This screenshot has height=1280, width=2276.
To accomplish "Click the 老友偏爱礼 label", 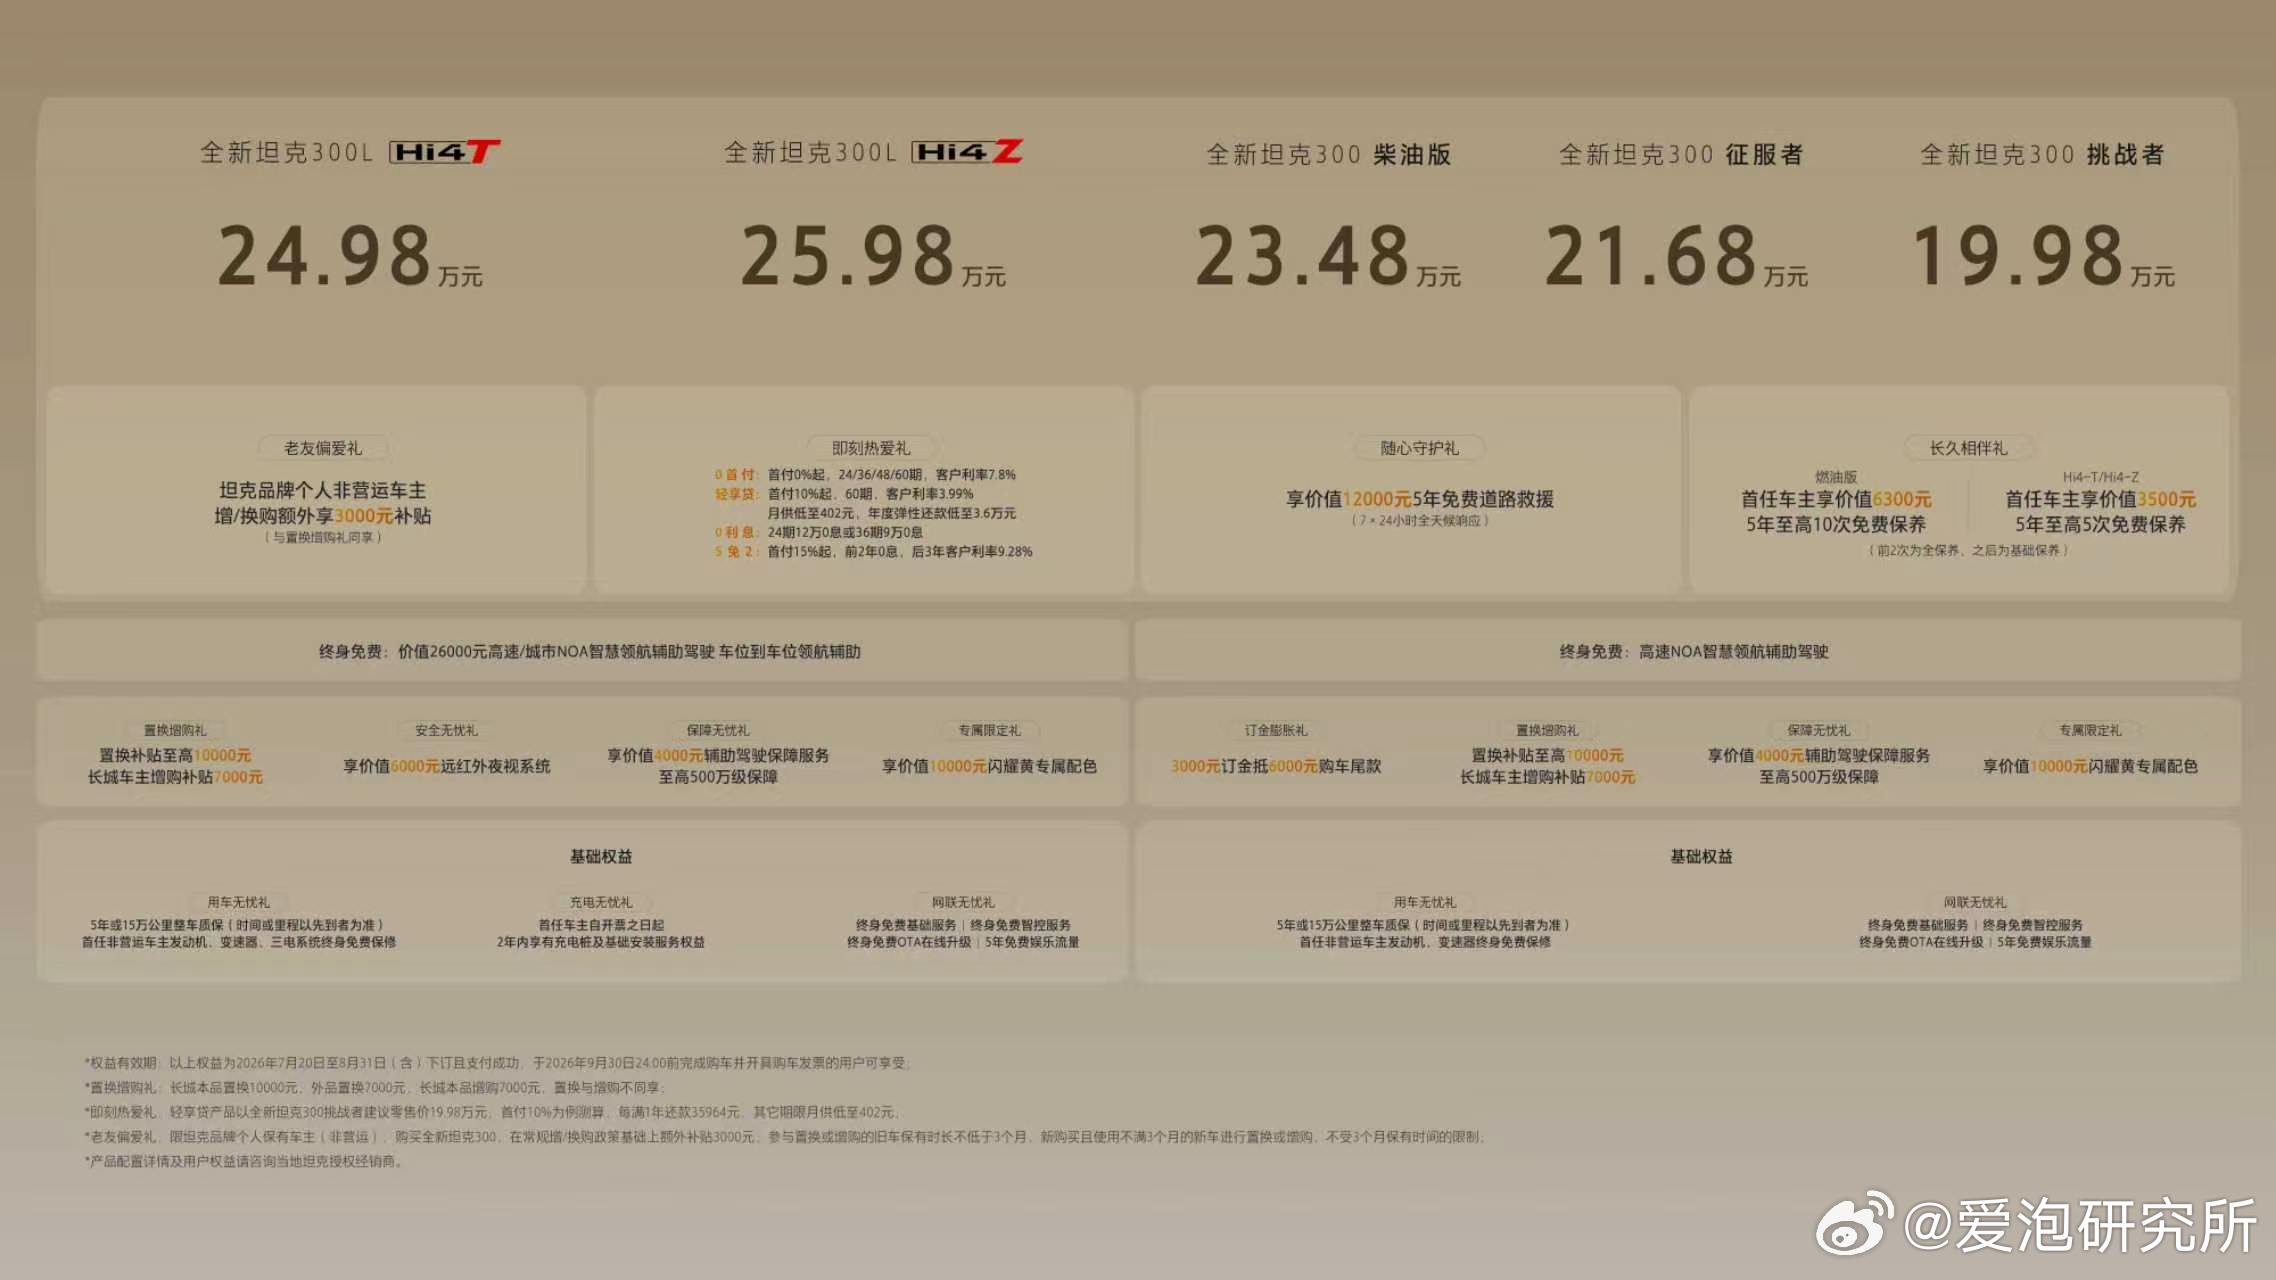I will [323, 448].
